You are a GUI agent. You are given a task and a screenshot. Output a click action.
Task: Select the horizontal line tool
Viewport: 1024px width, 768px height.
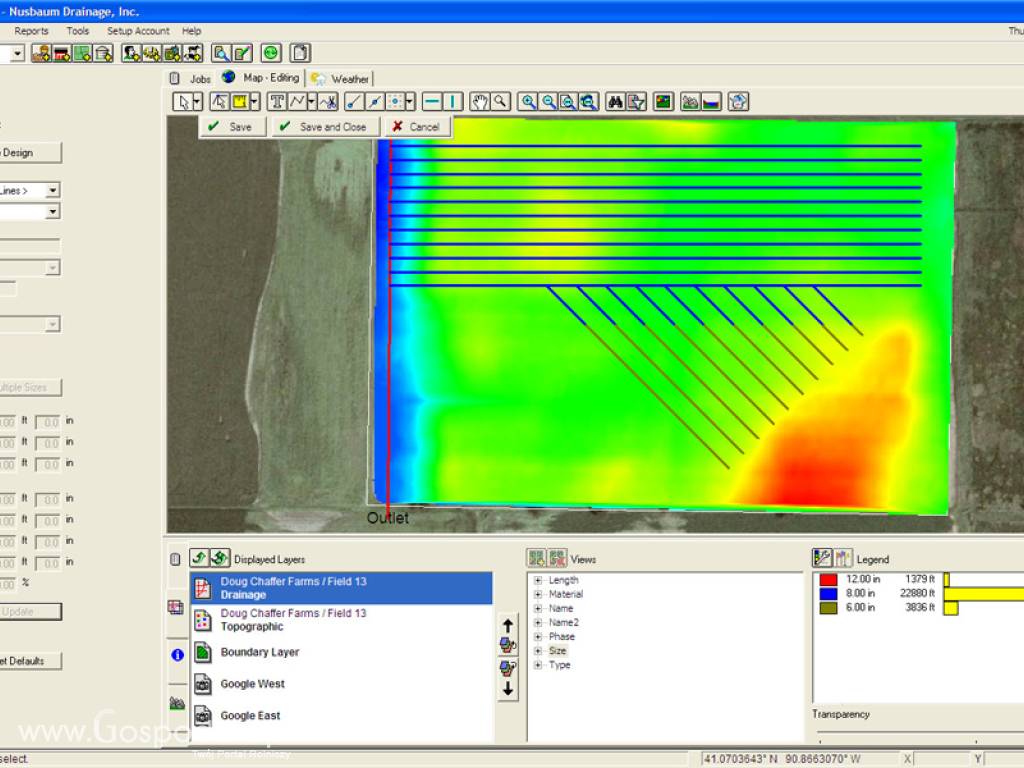(432, 102)
